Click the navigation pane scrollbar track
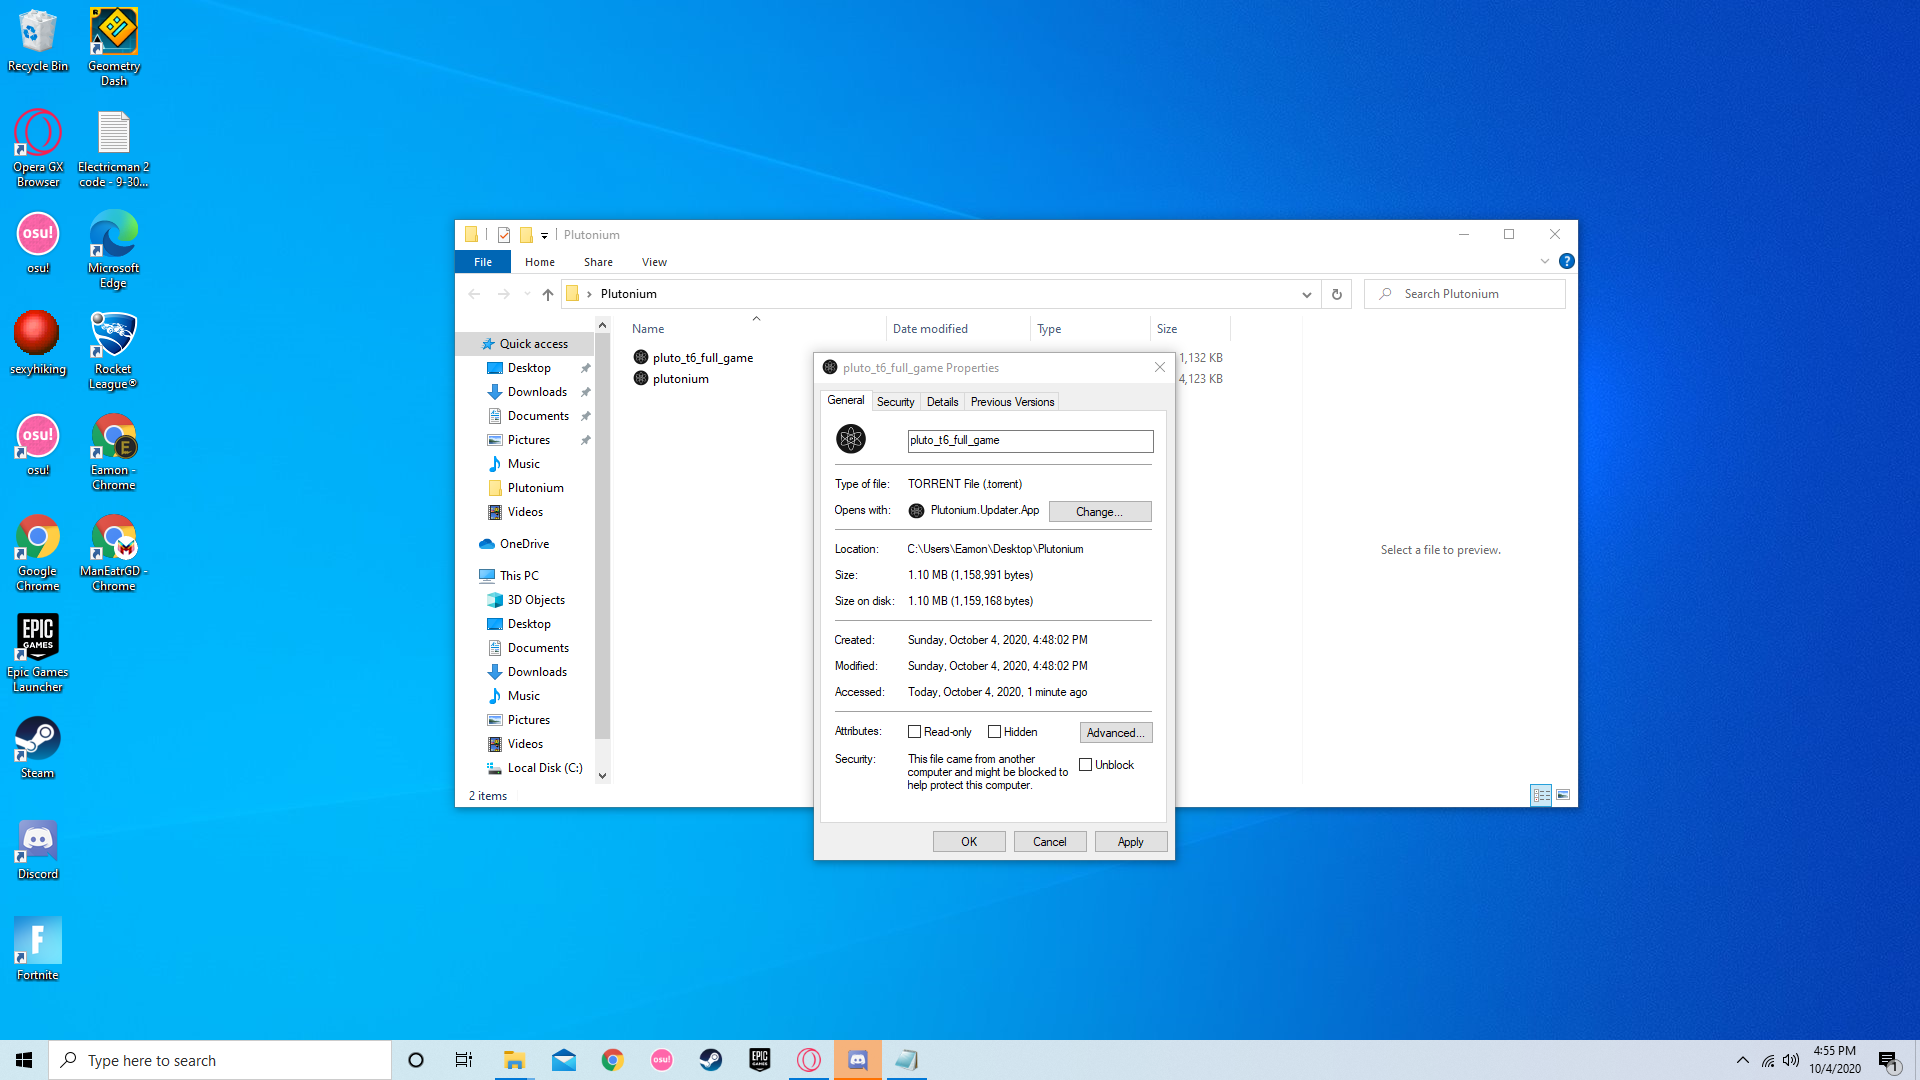The width and height of the screenshot is (1920, 1080). [x=602, y=550]
